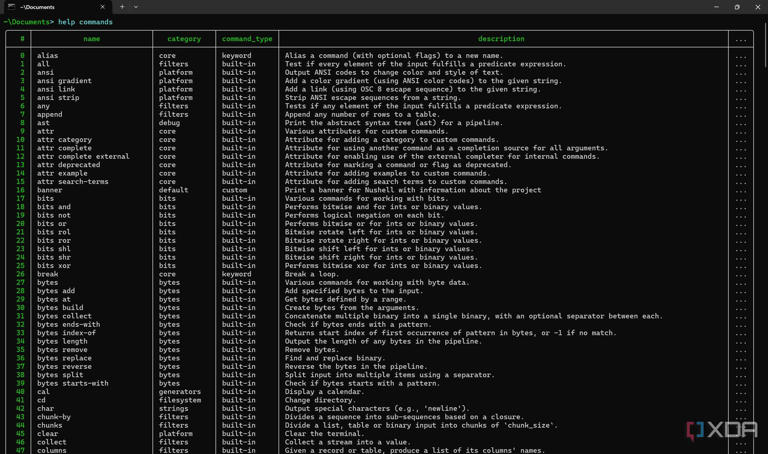Click the 'help commands' prompt text
This screenshot has width=768, height=454.
85,22
